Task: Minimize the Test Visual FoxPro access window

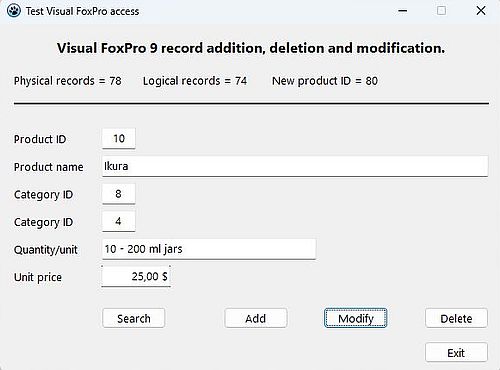Action: [x=403, y=11]
